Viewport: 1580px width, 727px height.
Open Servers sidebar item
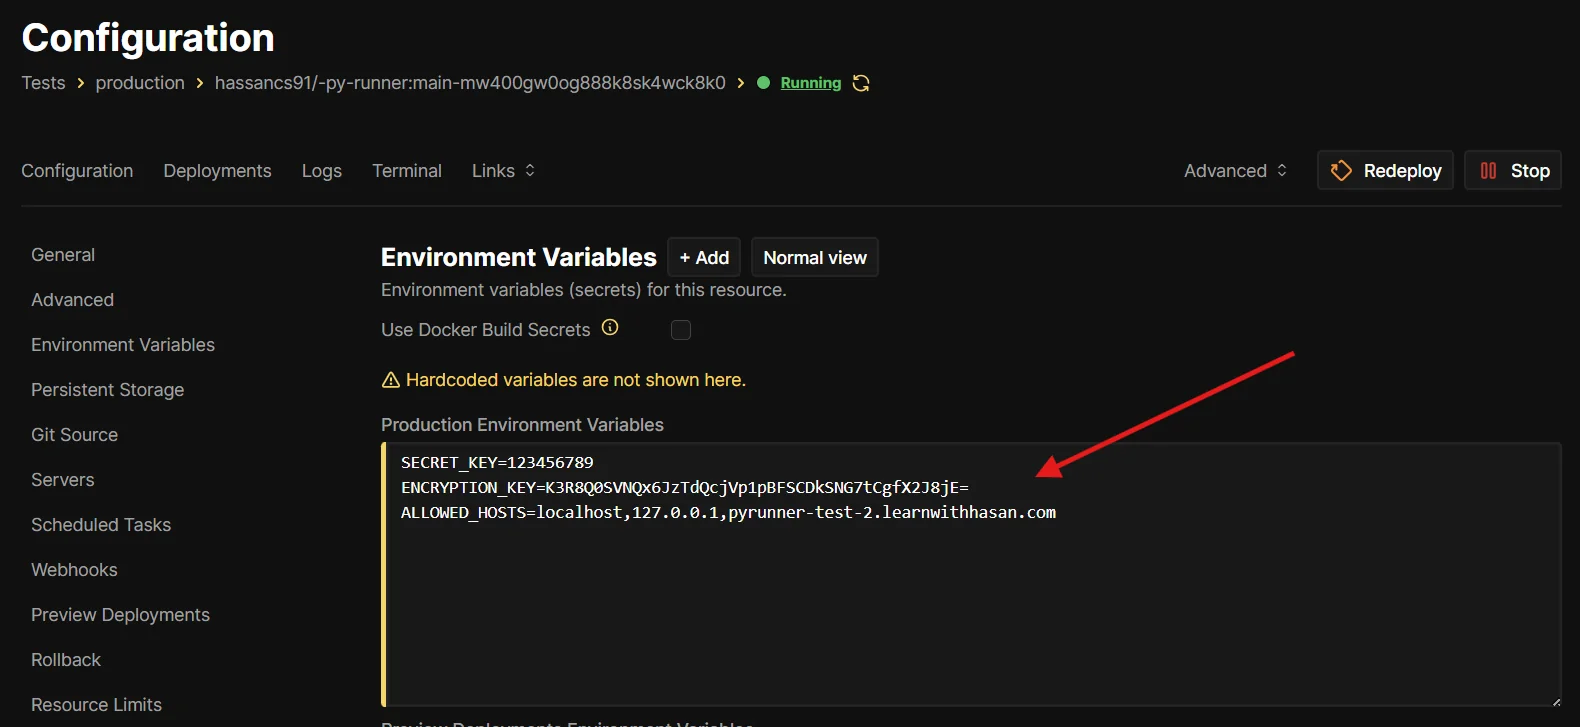(x=62, y=480)
